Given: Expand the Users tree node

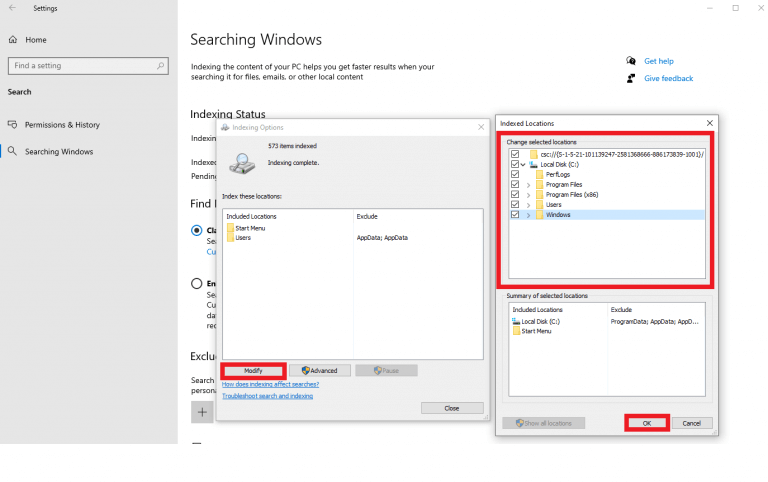Looking at the screenshot, I should 528,205.
